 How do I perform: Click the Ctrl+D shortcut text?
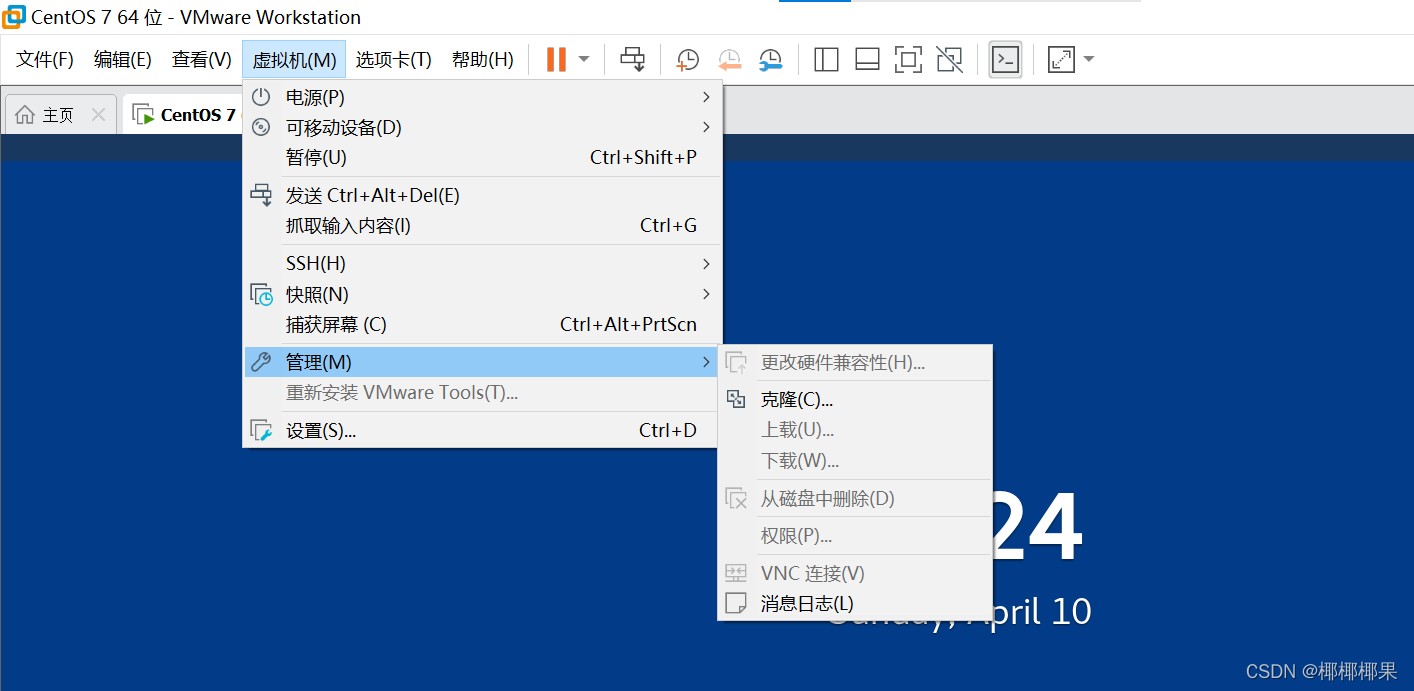coord(668,430)
